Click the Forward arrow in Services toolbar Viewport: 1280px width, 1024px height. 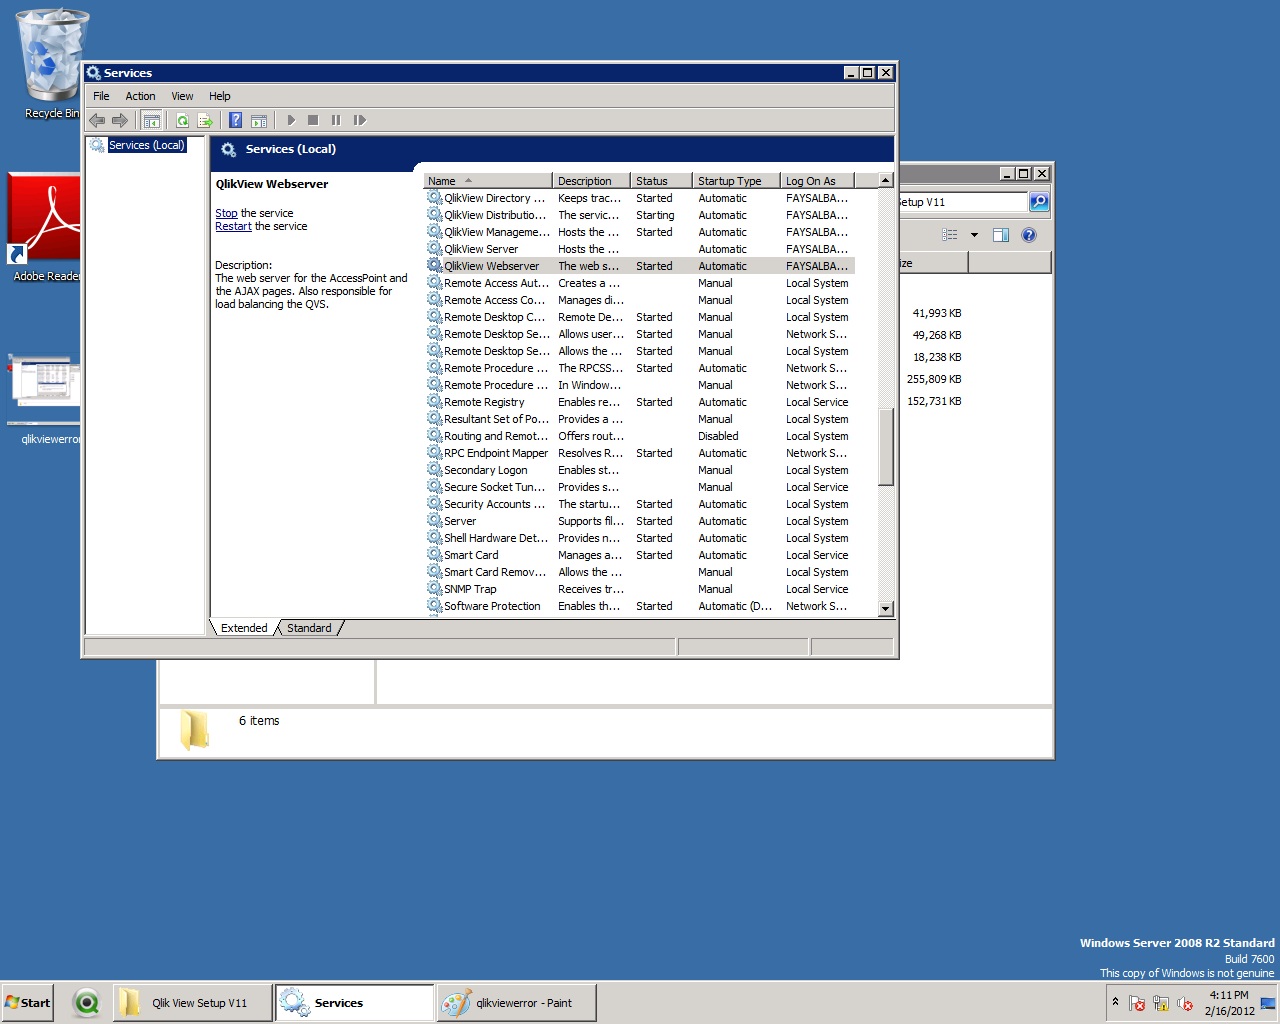point(120,120)
